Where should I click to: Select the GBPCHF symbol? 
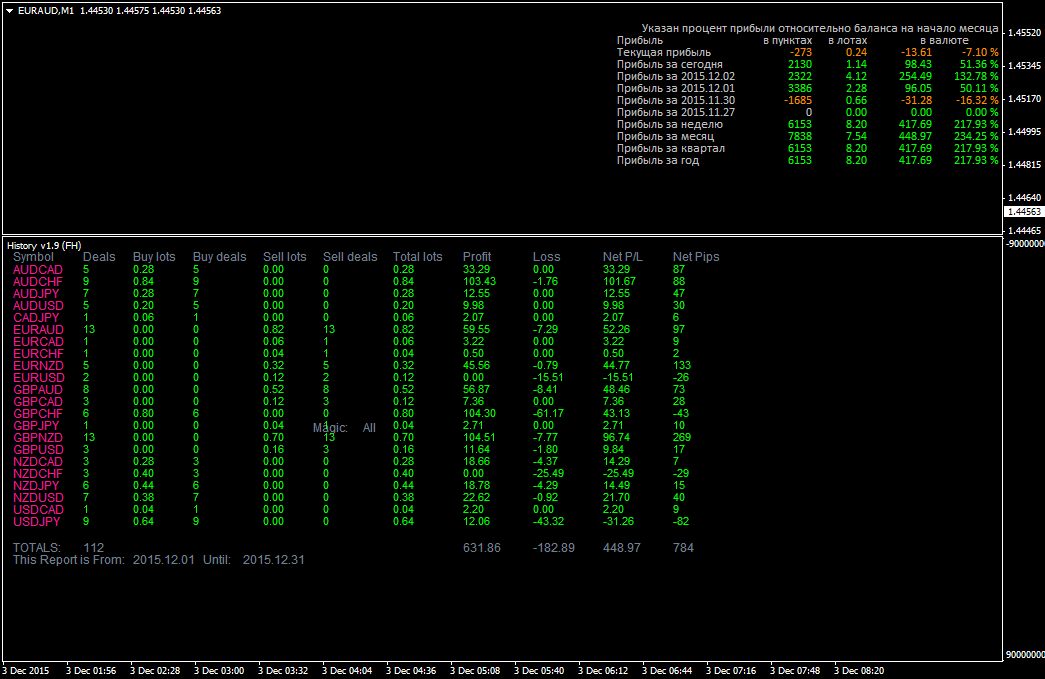tap(38, 414)
